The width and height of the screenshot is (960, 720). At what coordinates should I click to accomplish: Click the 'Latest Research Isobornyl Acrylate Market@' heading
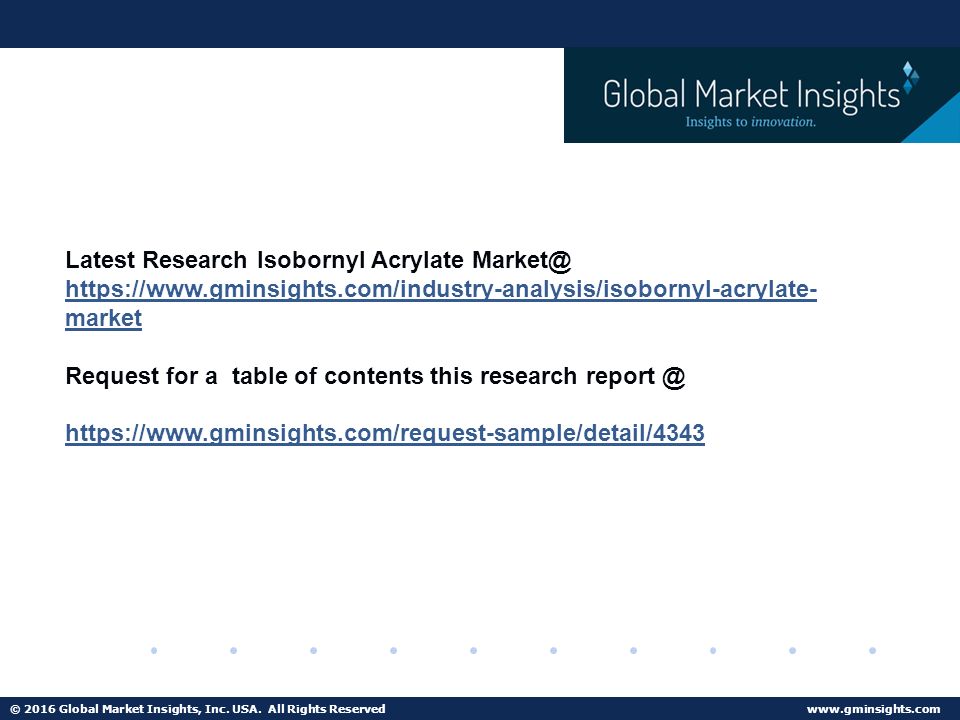[318, 260]
